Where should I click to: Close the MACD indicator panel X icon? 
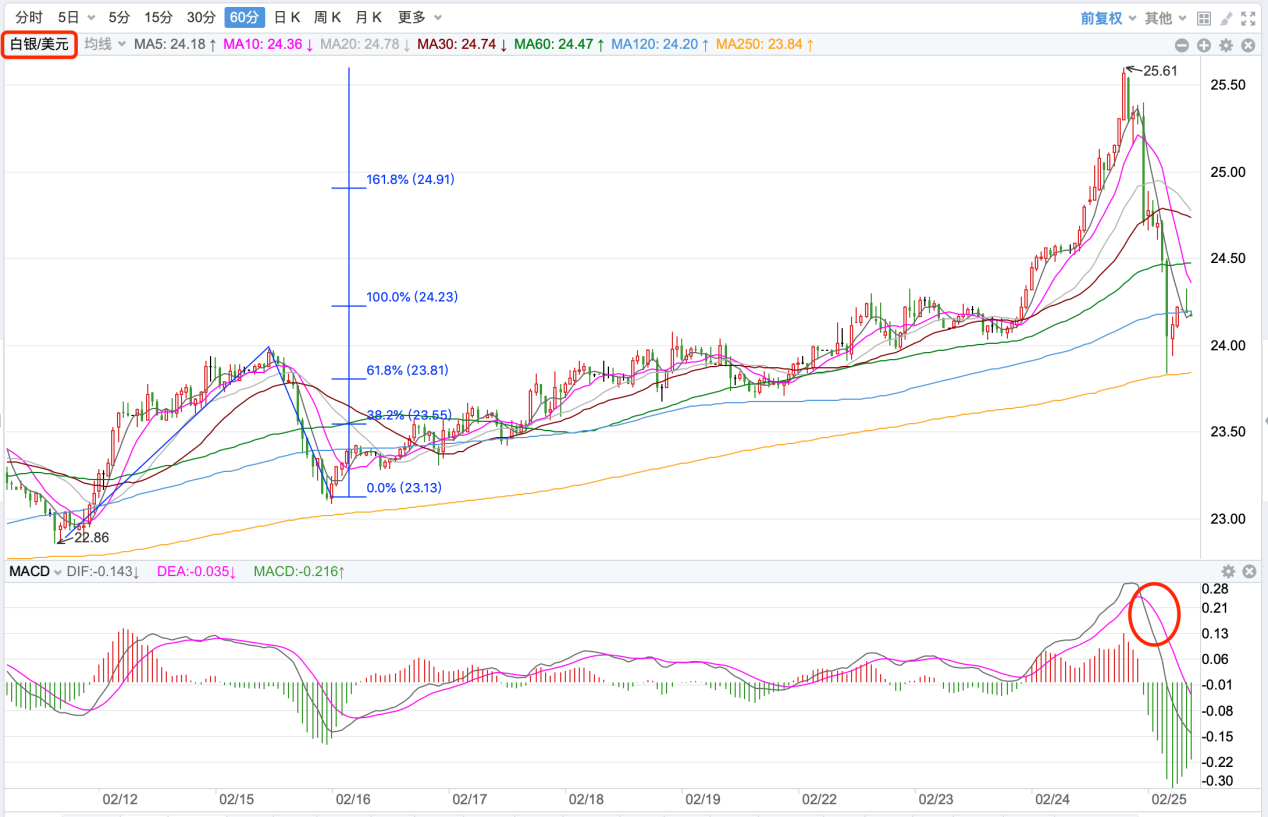tap(1249, 571)
